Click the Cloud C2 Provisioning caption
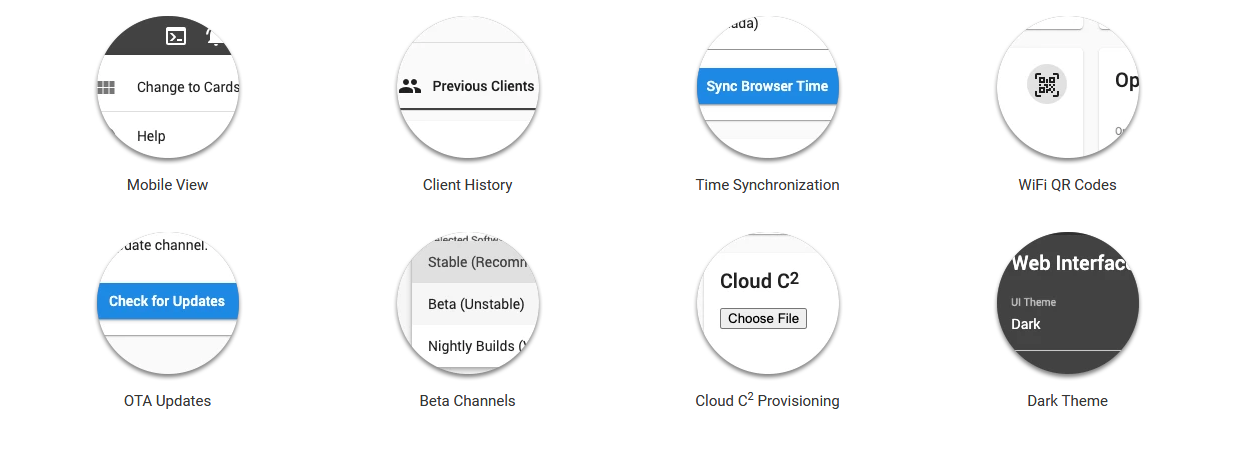Image resolution: width=1246 pixels, height=460 pixels. (x=768, y=400)
